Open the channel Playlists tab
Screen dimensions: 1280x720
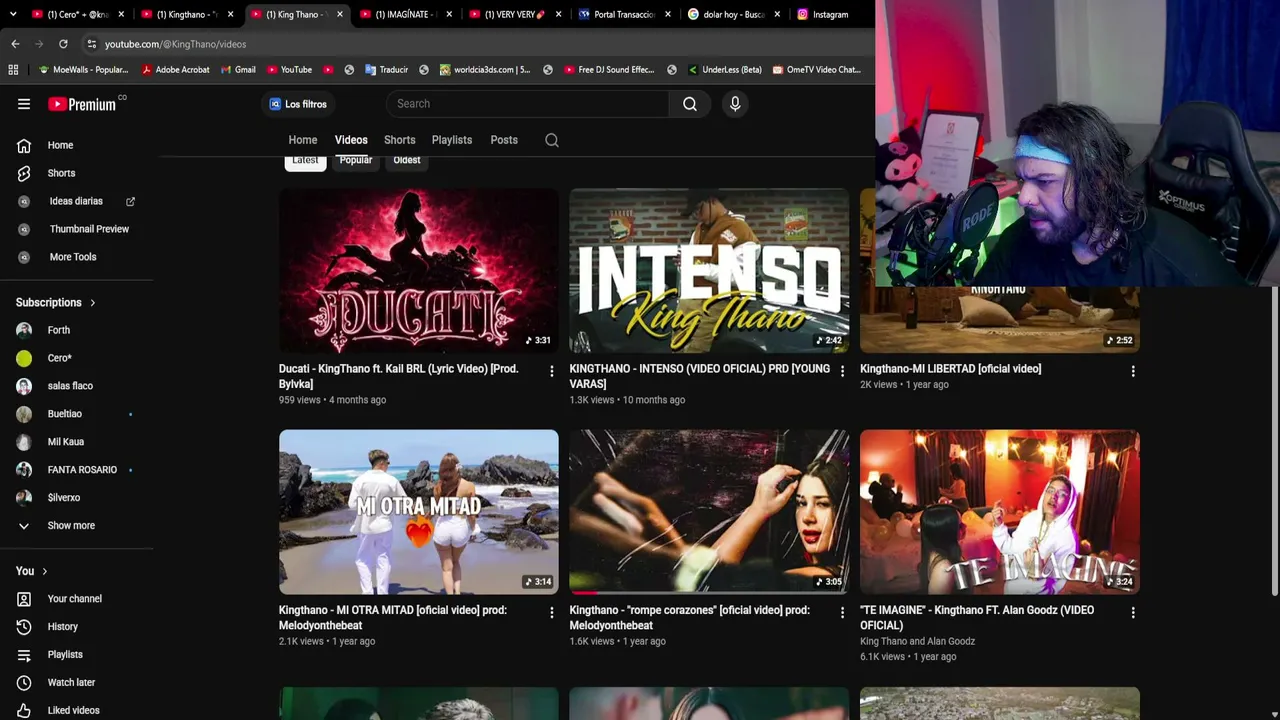452,140
